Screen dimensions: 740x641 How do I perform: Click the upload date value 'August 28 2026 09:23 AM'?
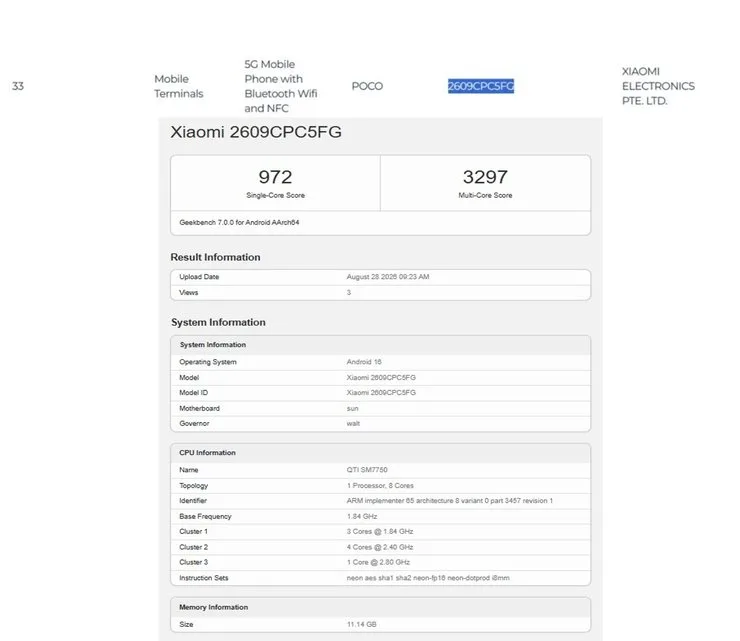(387, 277)
